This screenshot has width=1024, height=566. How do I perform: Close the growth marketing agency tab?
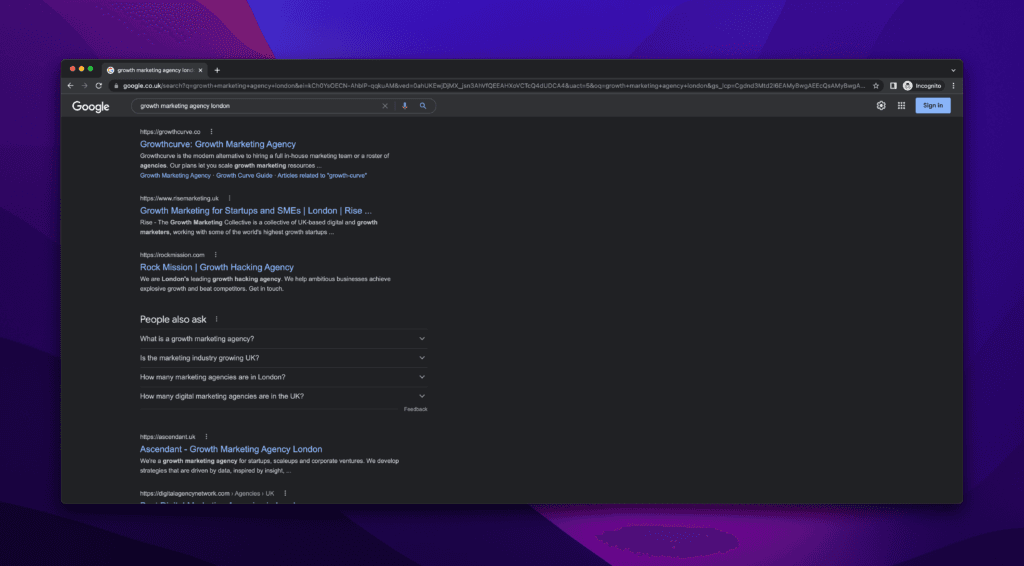pyautogui.click(x=200, y=70)
